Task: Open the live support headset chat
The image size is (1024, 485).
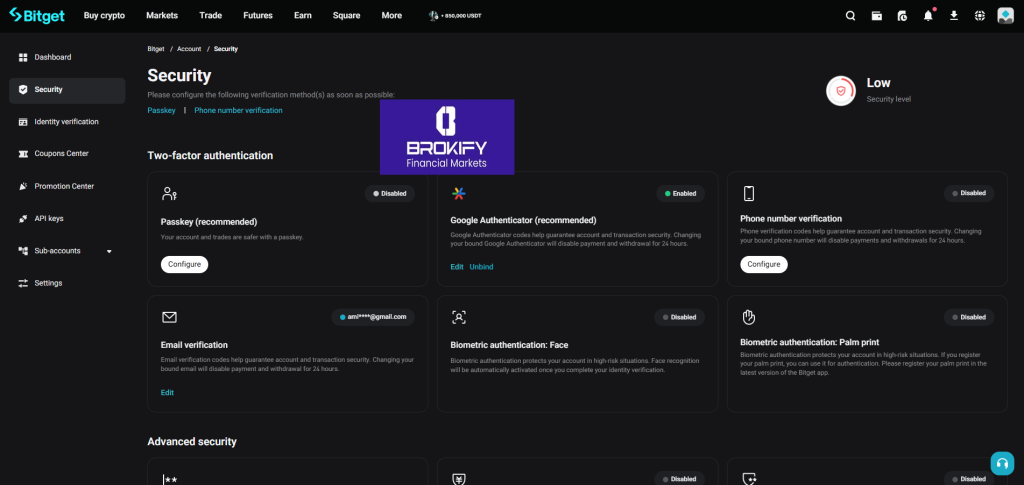Action: point(1001,463)
